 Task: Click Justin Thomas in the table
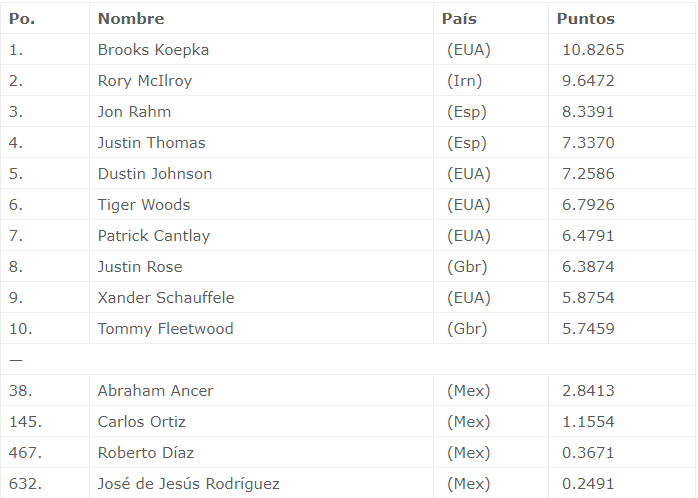151,143
